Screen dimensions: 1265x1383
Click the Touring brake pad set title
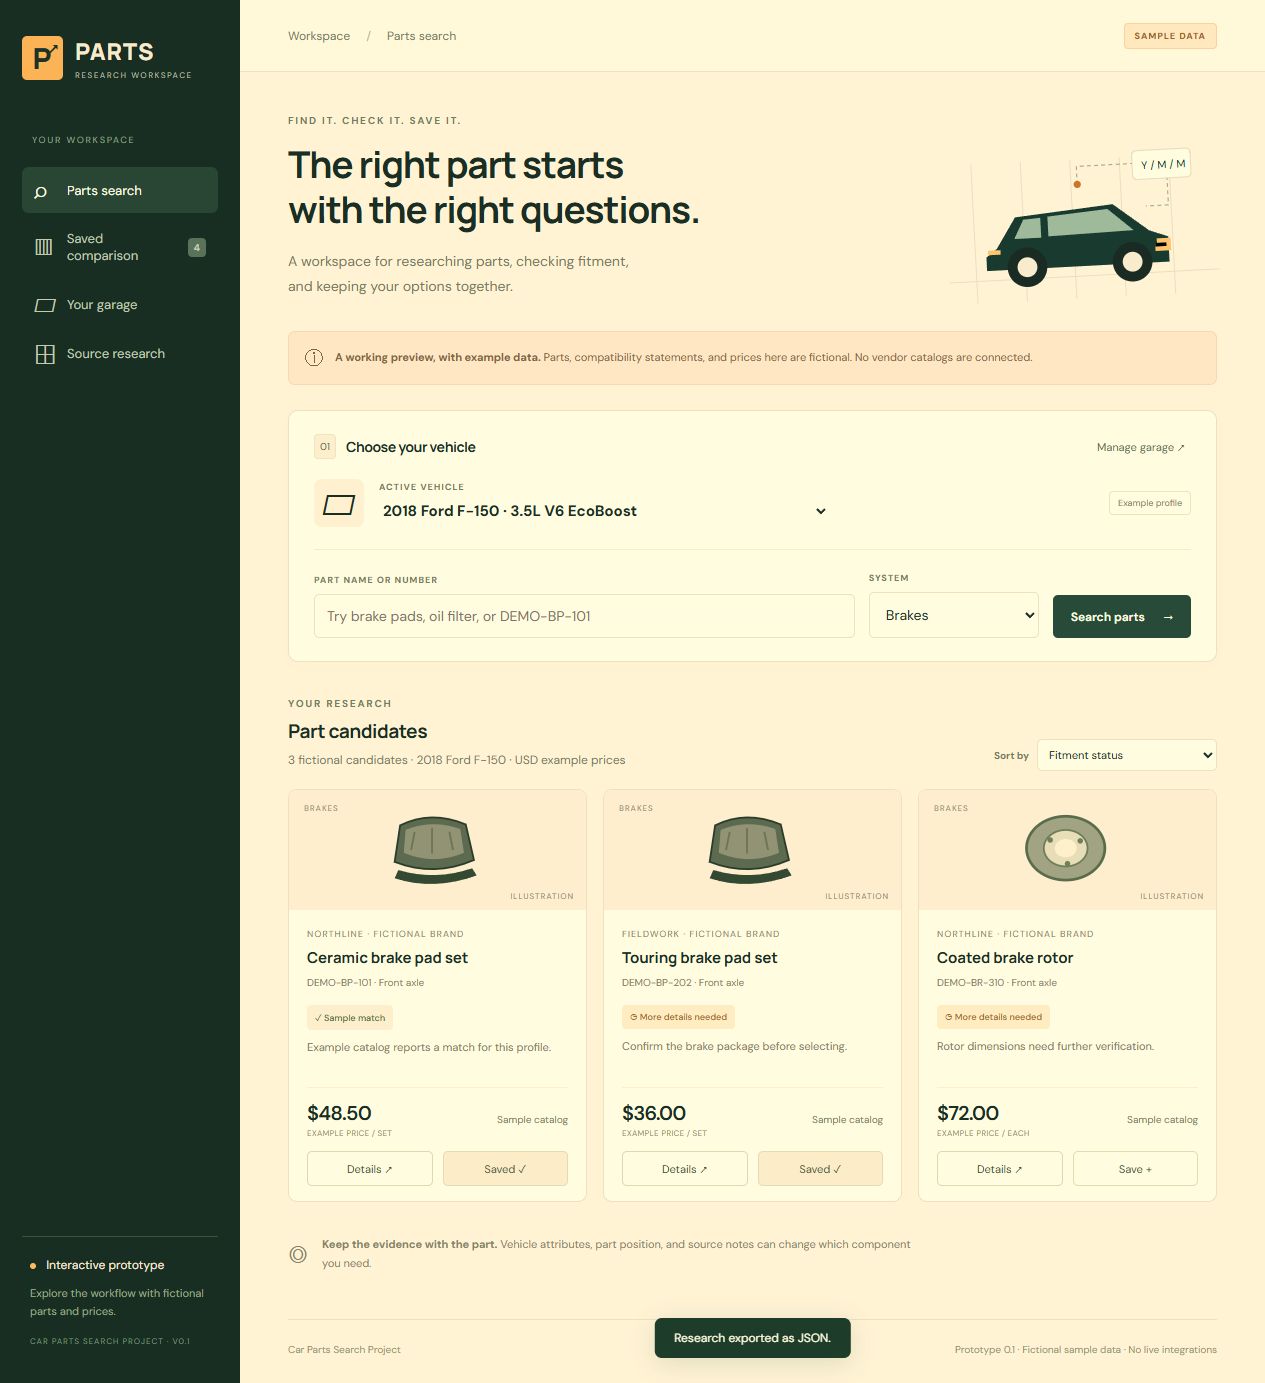pos(700,958)
